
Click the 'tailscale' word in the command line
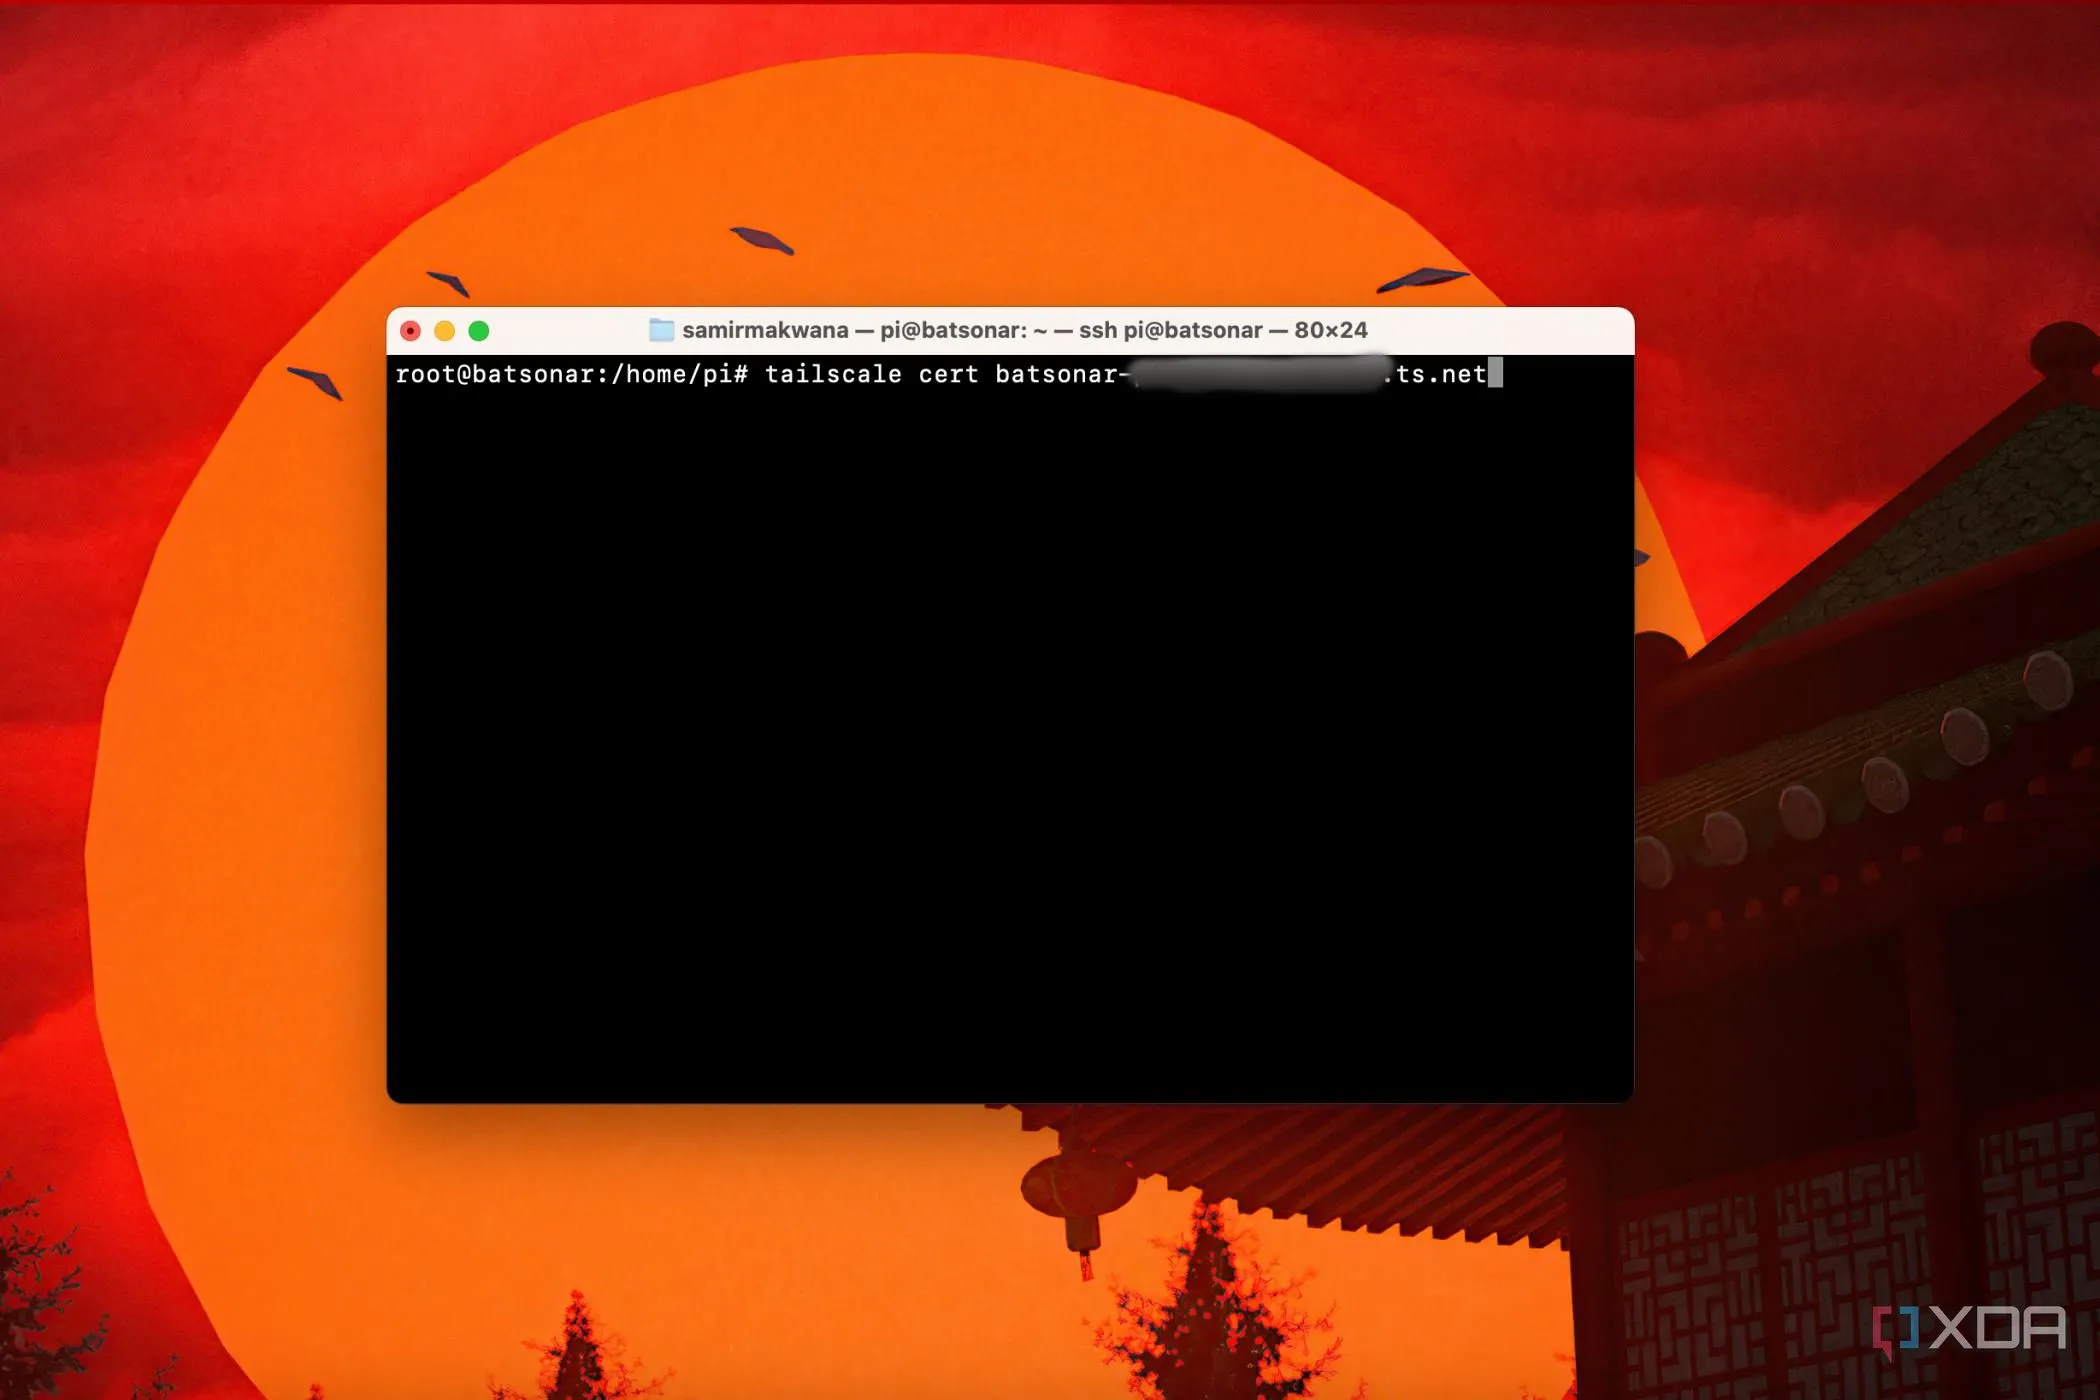click(833, 374)
